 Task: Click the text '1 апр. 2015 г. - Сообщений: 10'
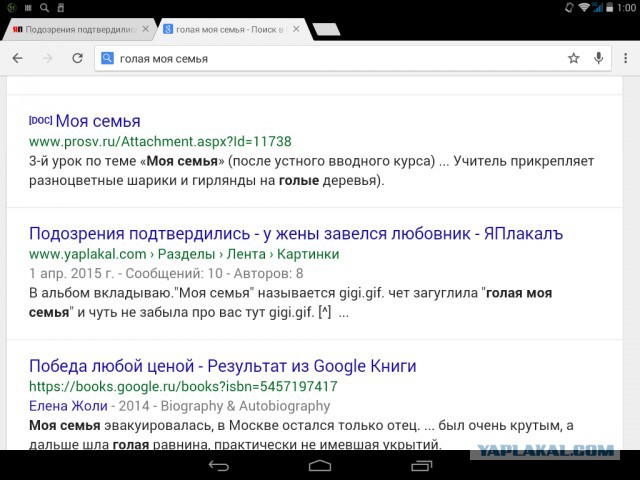point(126,273)
